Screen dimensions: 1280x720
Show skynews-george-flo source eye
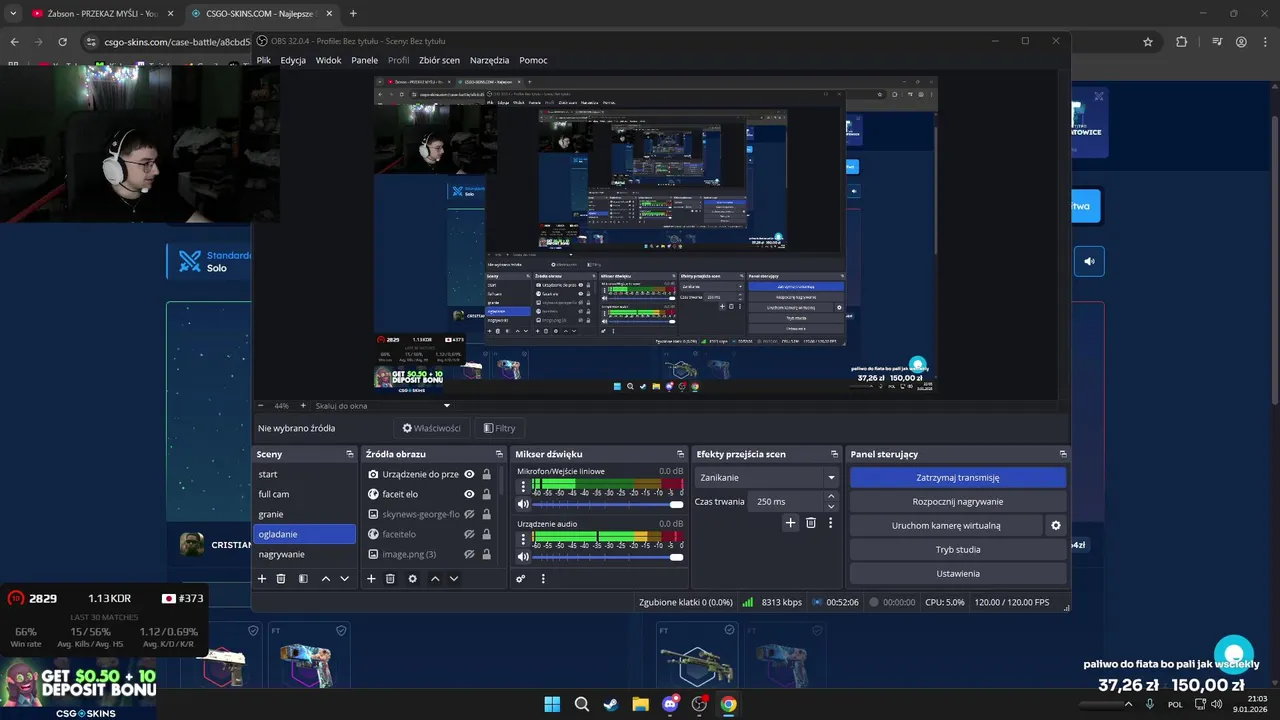coord(469,514)
